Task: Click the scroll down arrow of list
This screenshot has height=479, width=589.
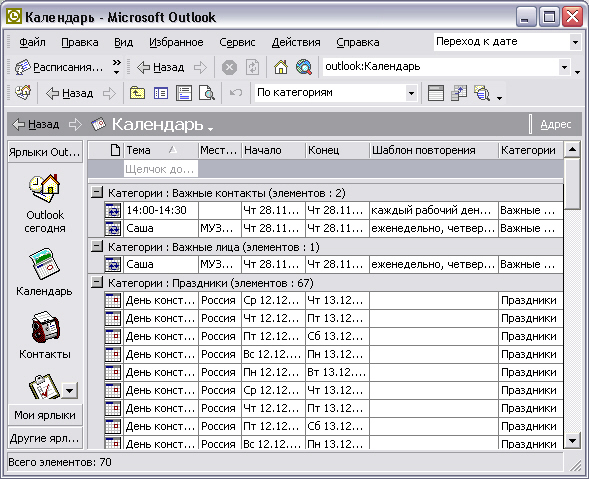Action: click(x=572, y=440)
